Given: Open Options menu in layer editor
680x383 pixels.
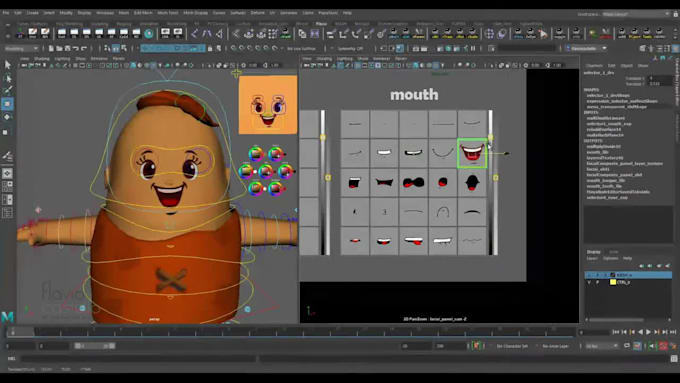Looking at the screenshot, I should point(610,259).
